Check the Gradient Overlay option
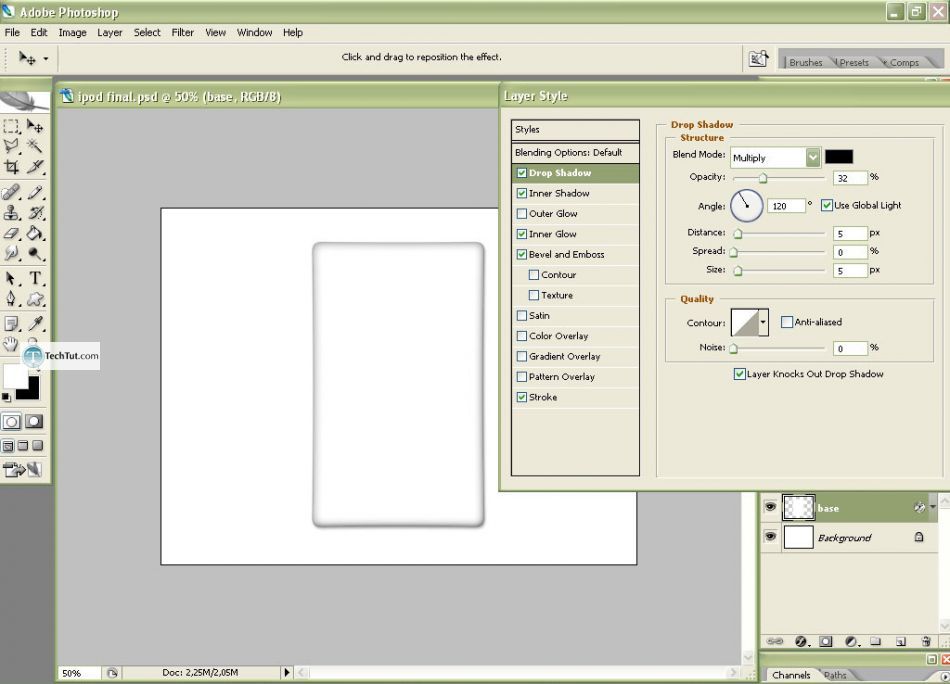950x684 pixels. pyautogui.click(x=522, y=356)
